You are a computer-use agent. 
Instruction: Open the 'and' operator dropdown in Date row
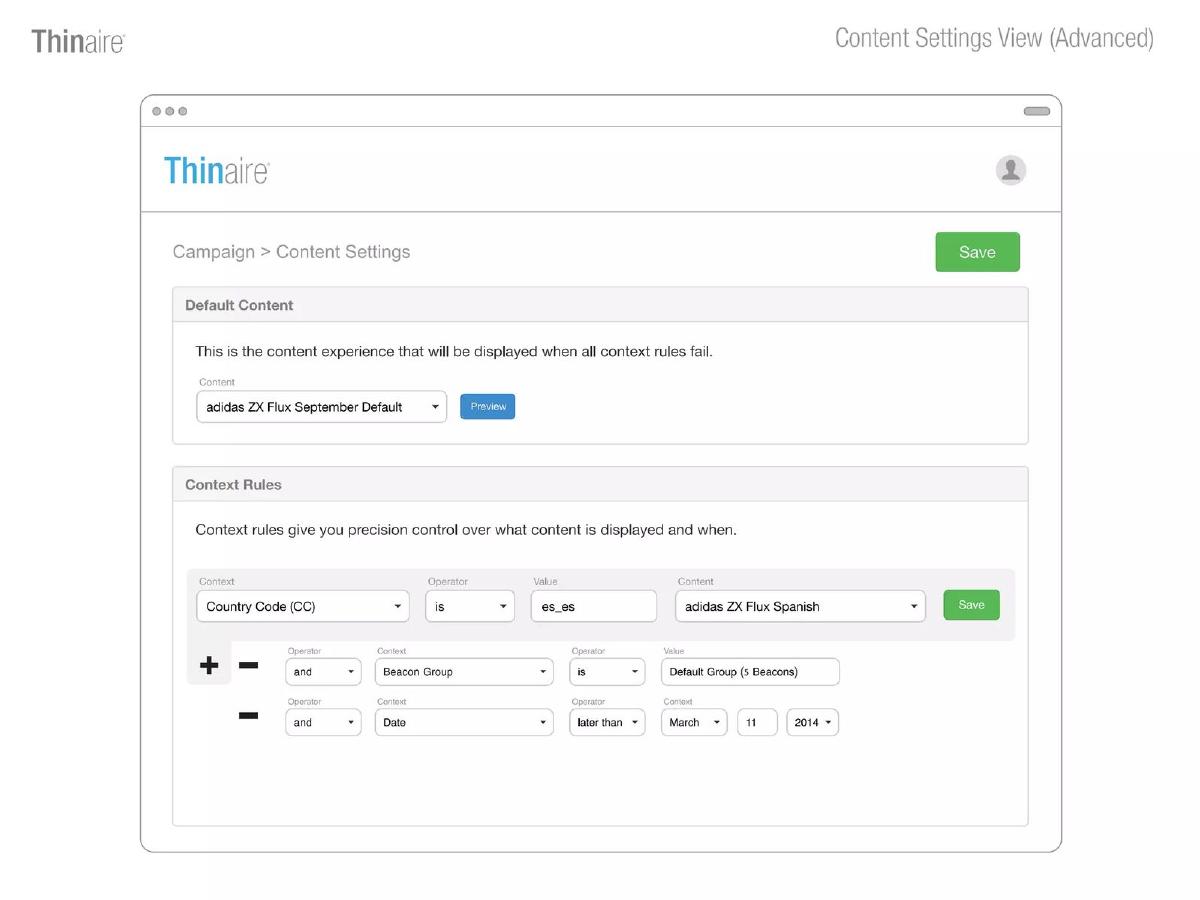(323, 722)
